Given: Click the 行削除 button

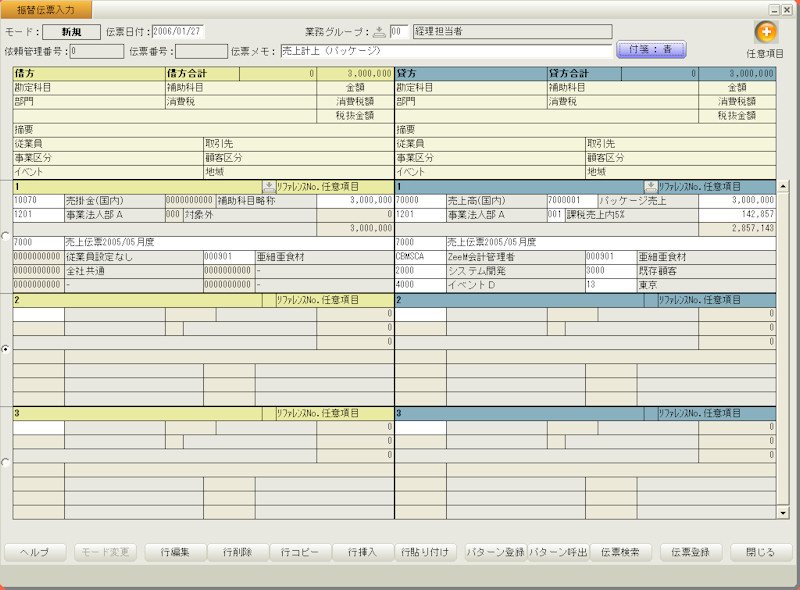Looking at the screenshot, I should point(237,552).
